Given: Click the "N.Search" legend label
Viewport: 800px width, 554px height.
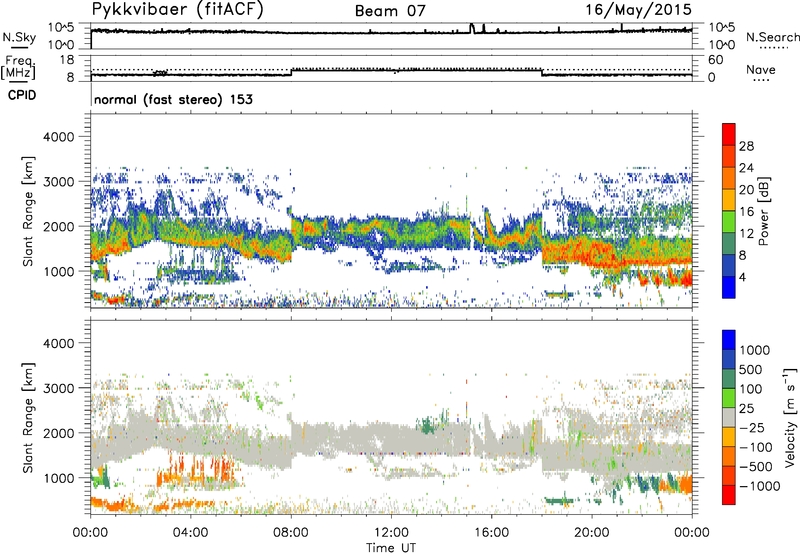Looking at the screenshot, I should tap(773, 37).
